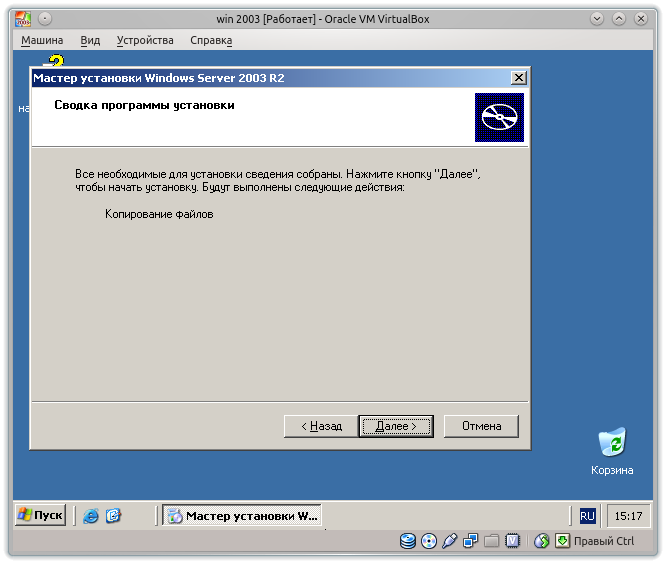Close the Мастер установки wizard dialog
Screen dimensions: 666x564
click(x=519, y=78)
